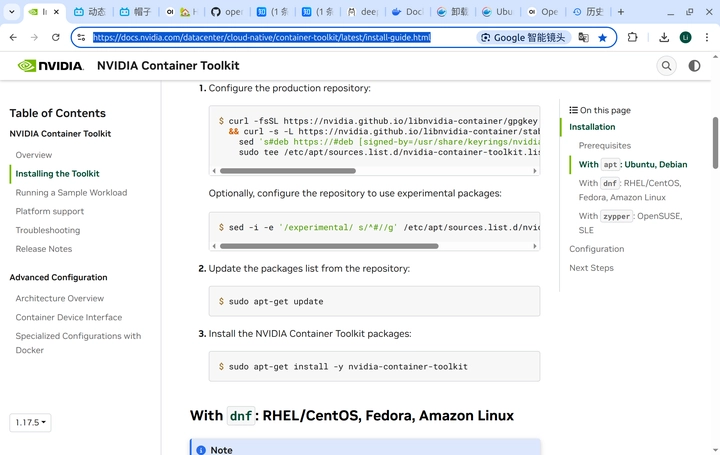Screen dimensions: 720x455
Task: Open the browser extensions puzzle icon
Action: point(632,37)
